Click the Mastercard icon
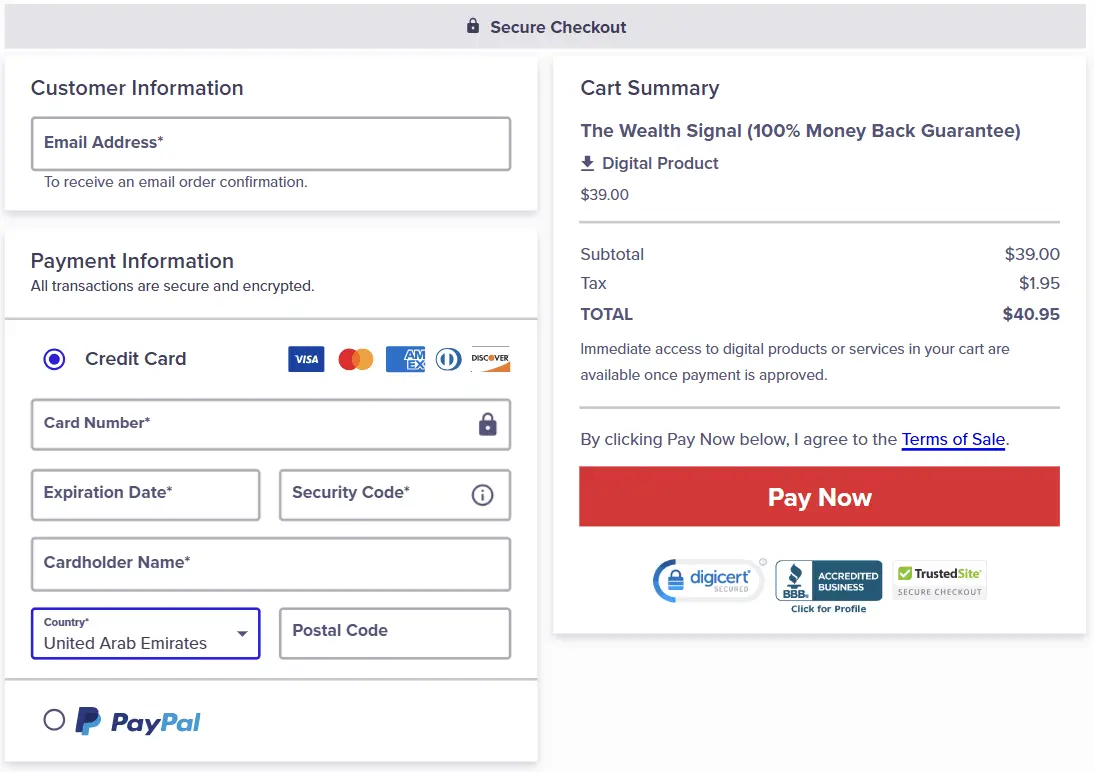This screenshot has height=772, width=1094. [355, 358]
